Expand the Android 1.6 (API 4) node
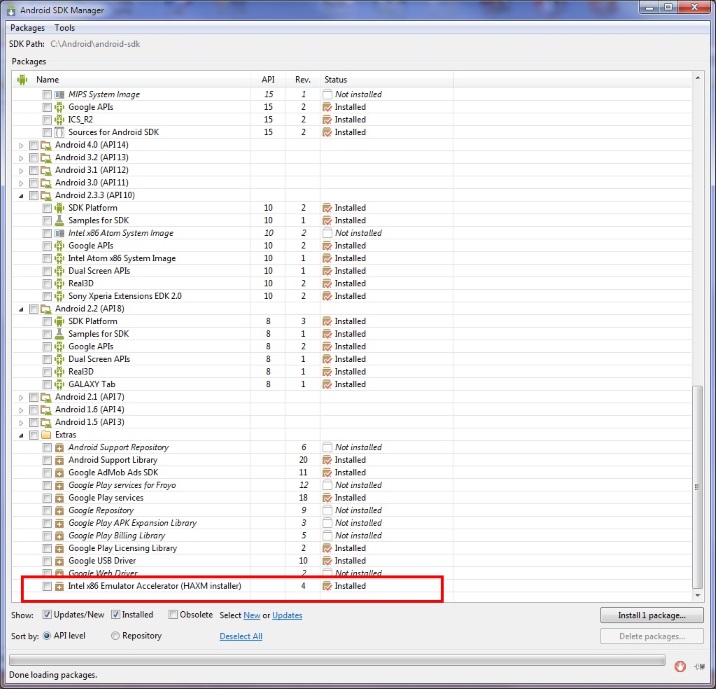The image size is (716, 689). 21,410
